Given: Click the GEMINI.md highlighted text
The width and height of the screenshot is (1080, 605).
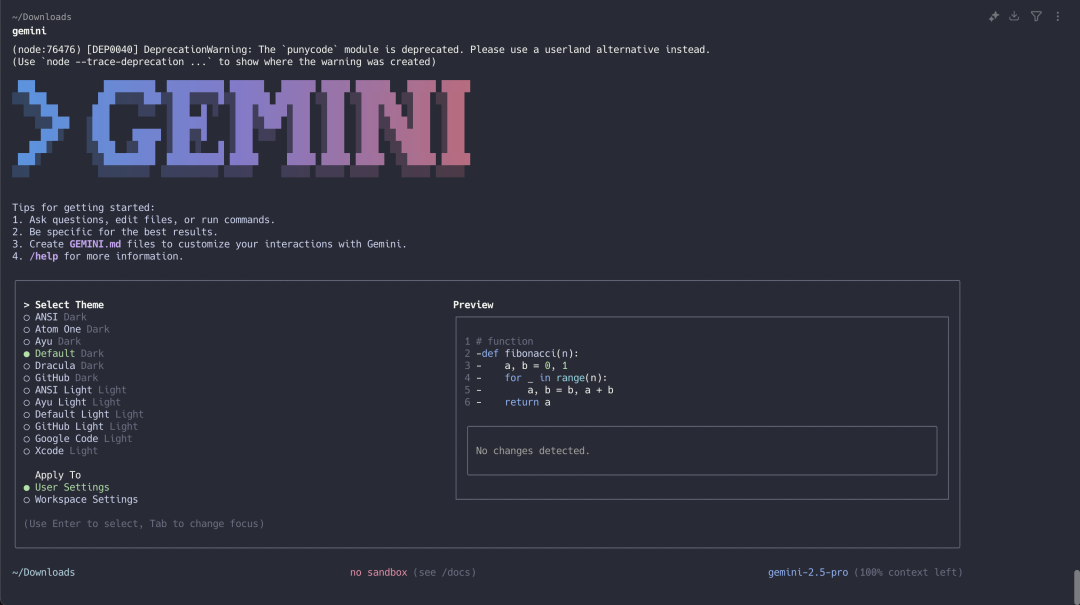Looking at the screenshot, I should coord(95,244).
